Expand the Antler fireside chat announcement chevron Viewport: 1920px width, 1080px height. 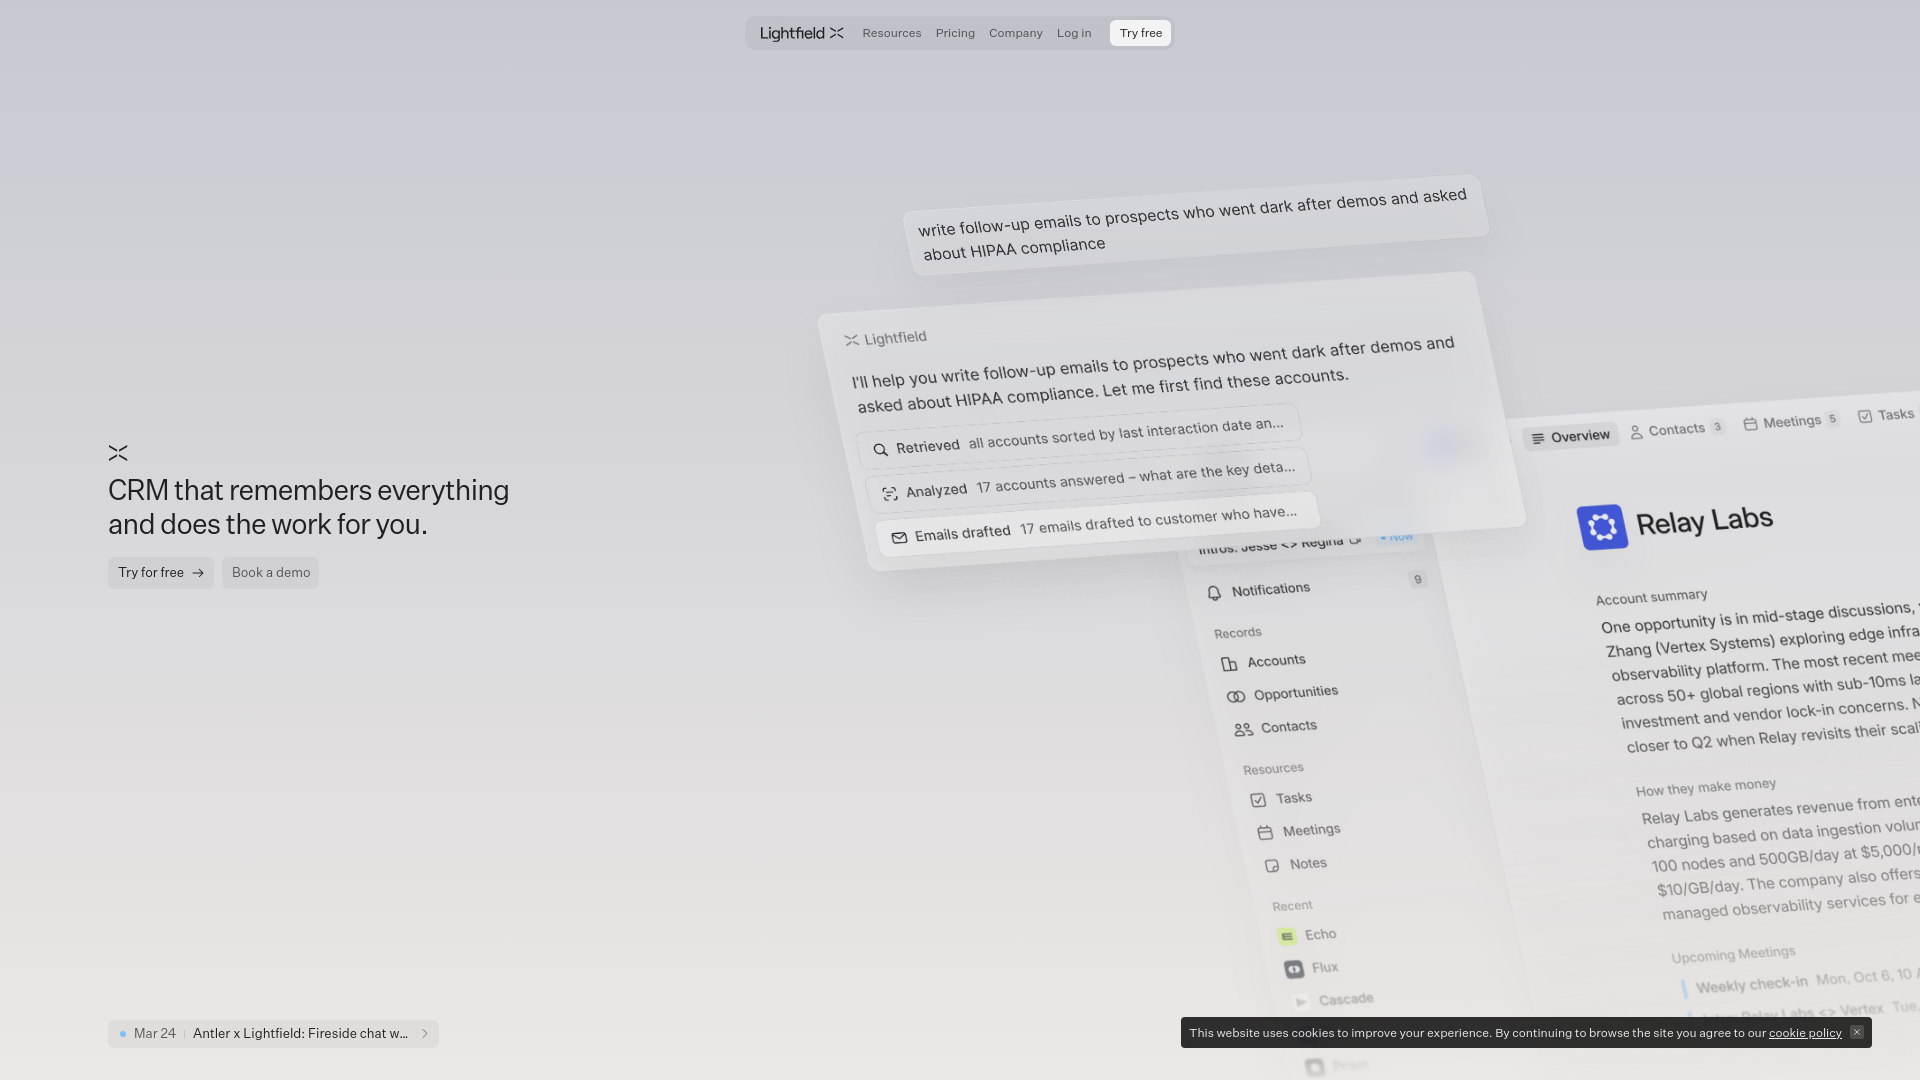[x=424, y=1034]
